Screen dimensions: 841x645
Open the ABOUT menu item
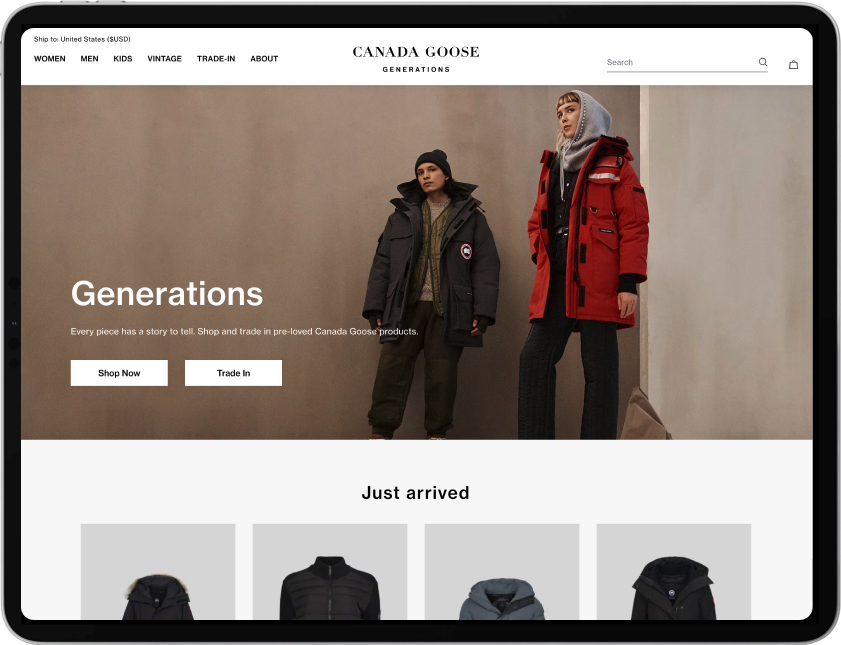[264, 58]
